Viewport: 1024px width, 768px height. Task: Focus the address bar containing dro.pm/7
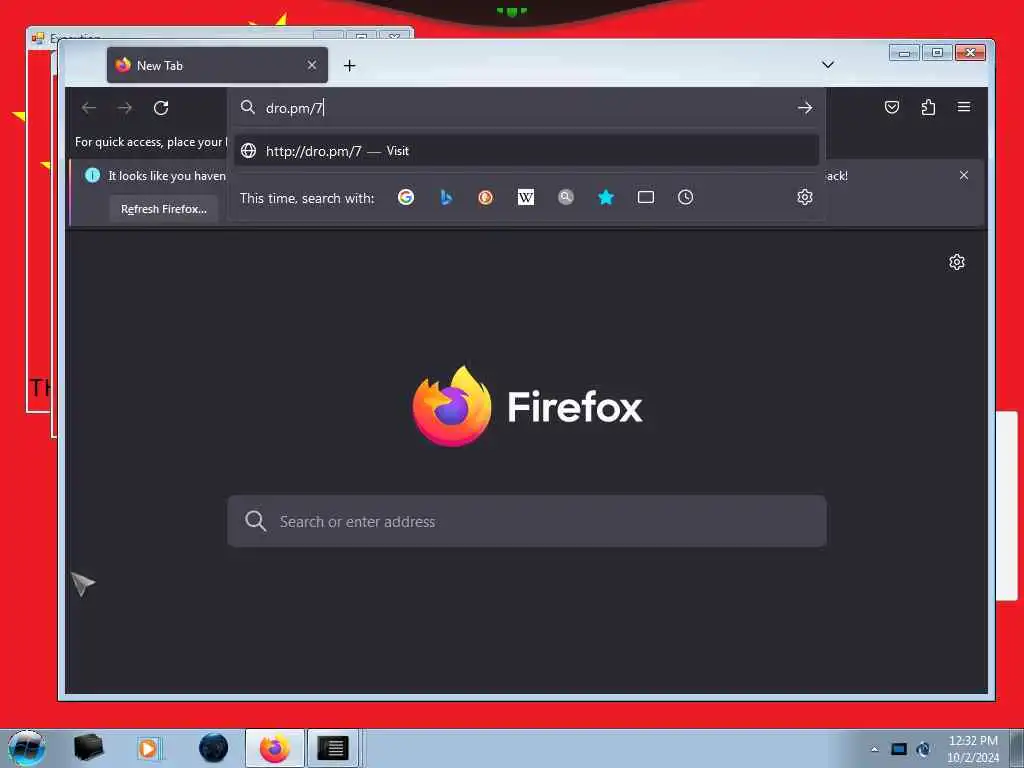click(x=526, y=108)
